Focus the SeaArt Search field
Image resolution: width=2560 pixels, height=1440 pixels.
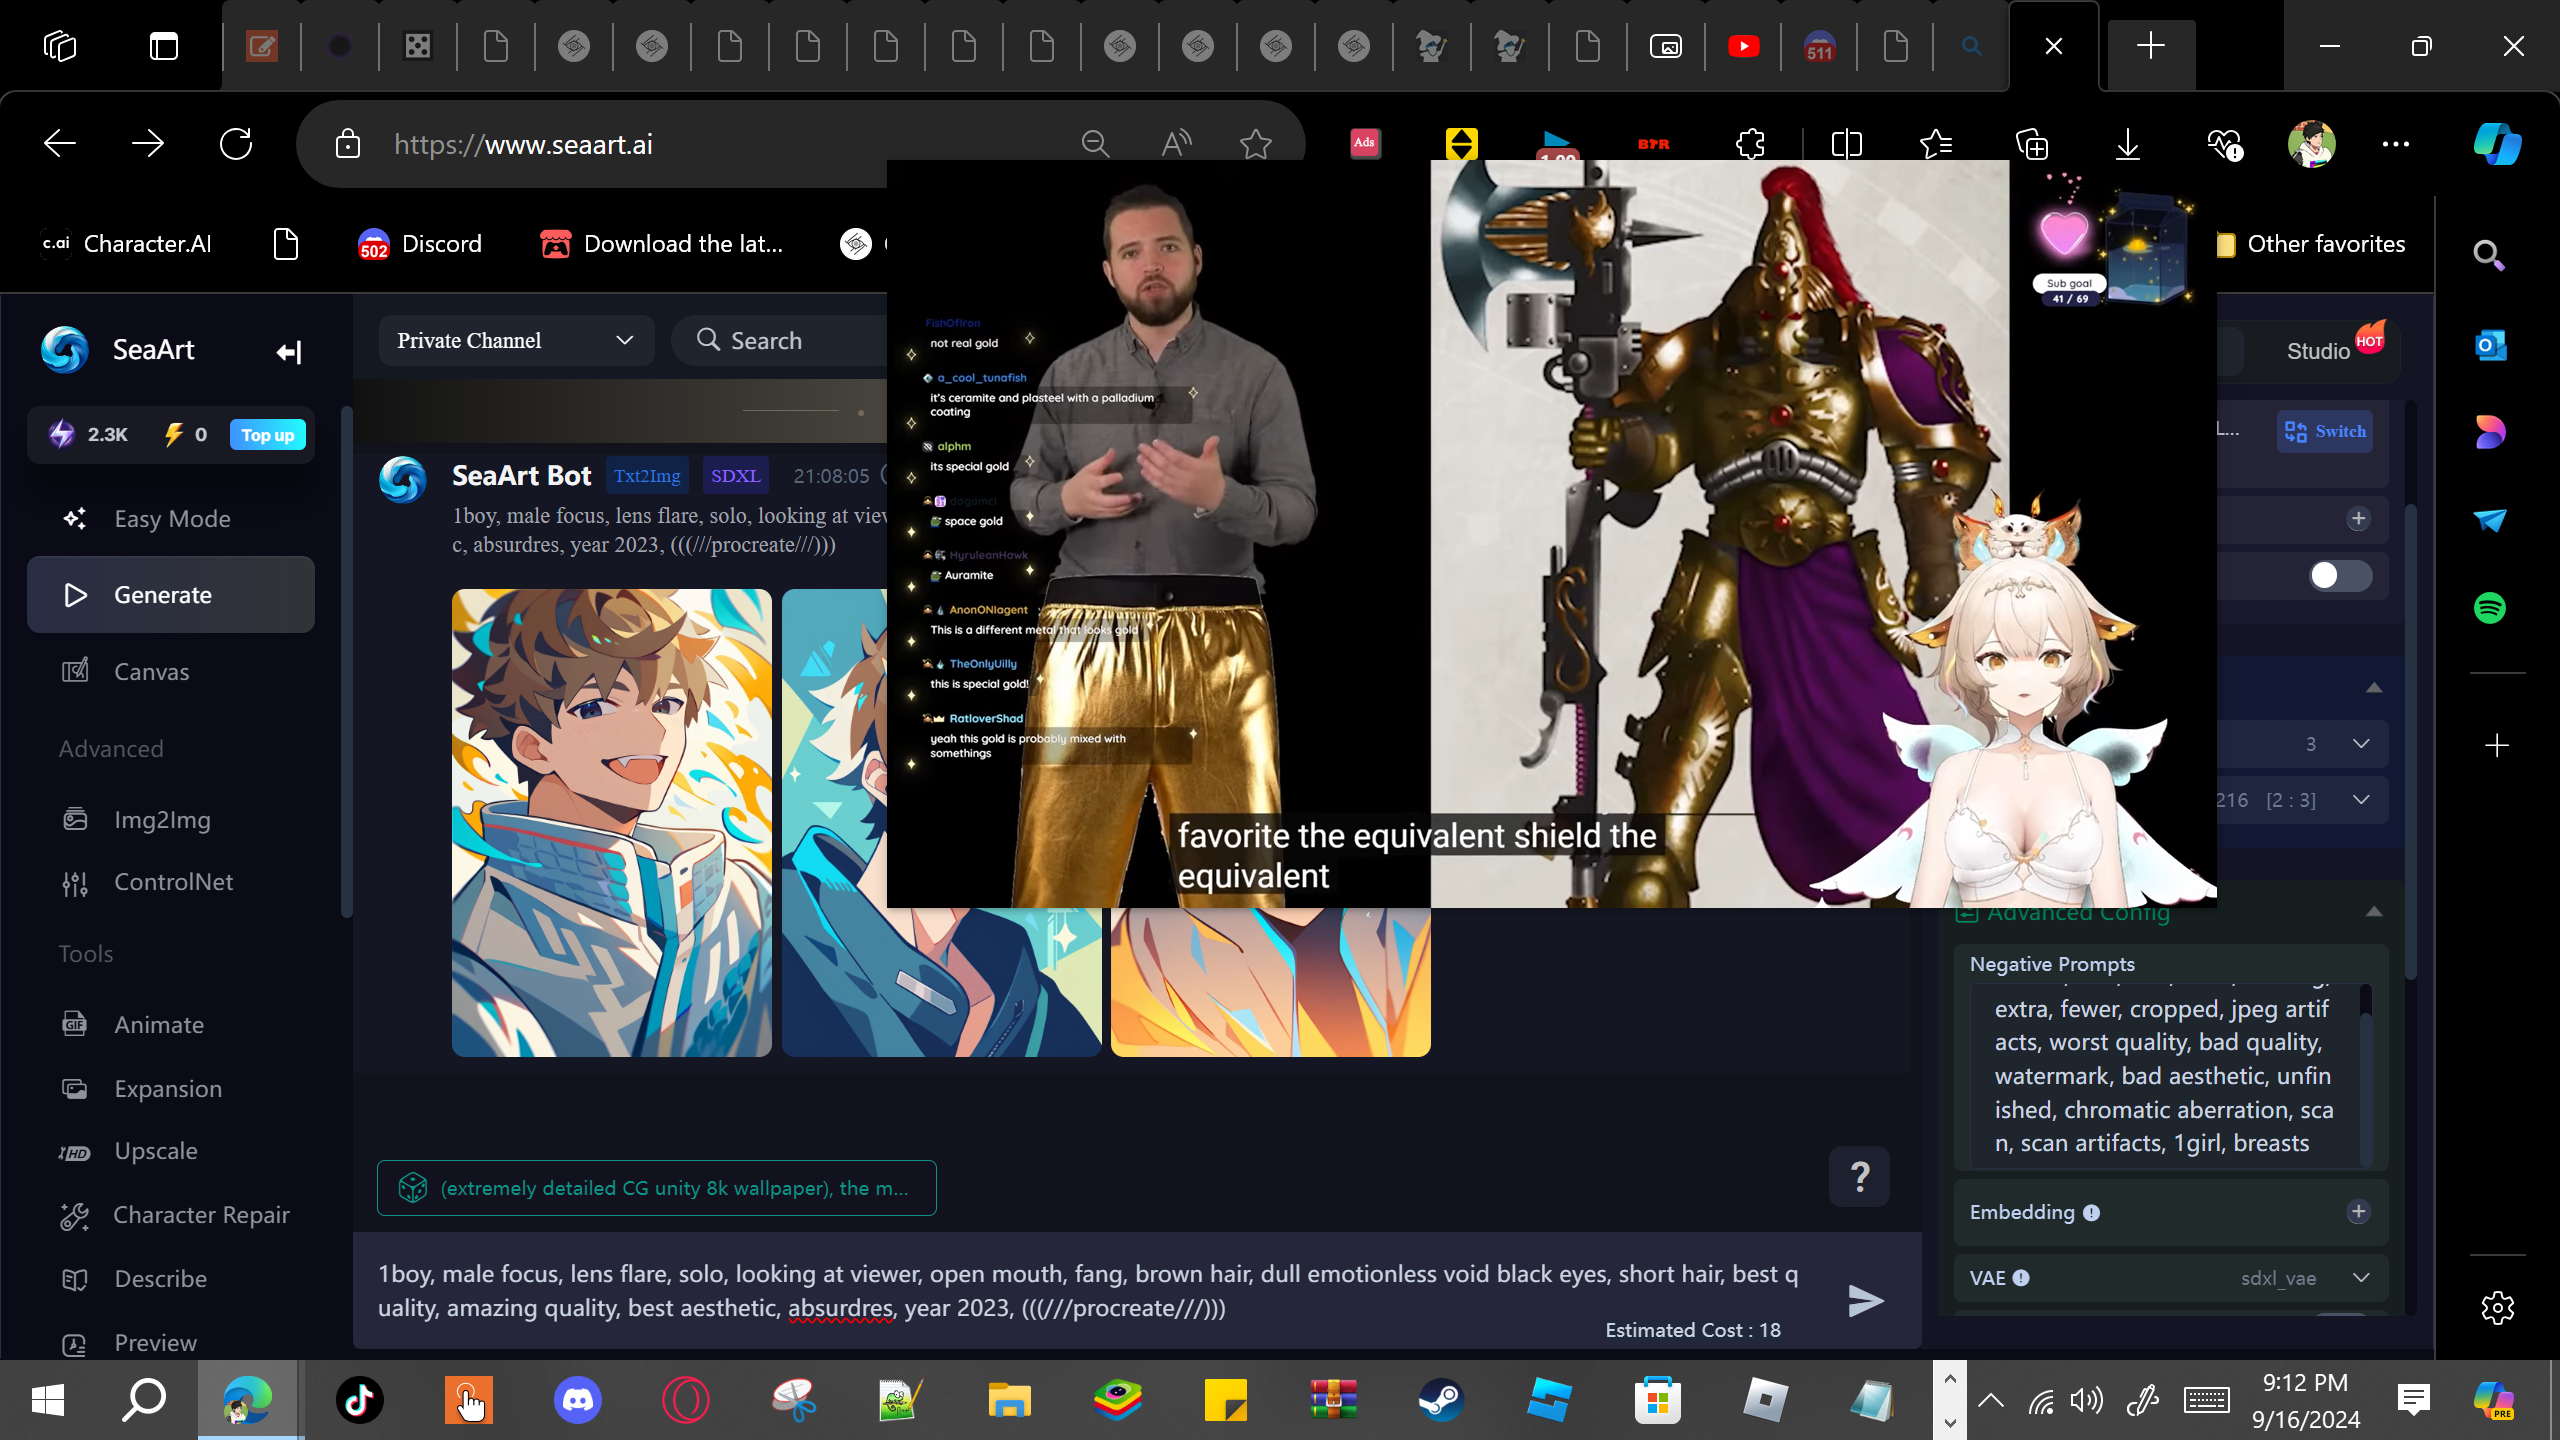tap(780, 341)
